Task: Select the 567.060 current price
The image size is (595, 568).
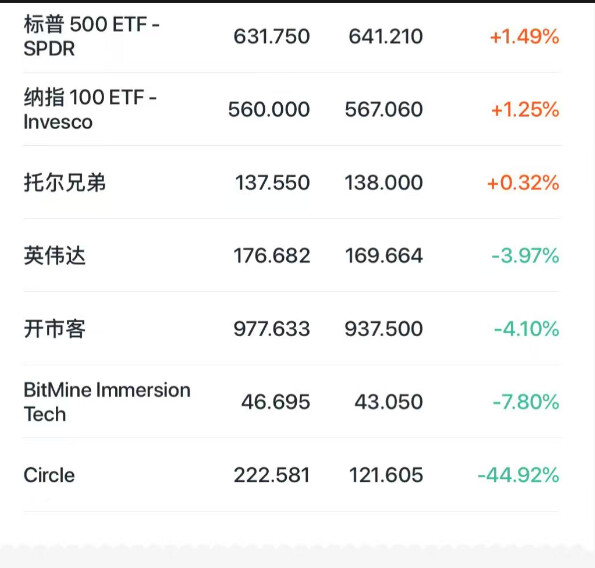Action: [384, 110]
